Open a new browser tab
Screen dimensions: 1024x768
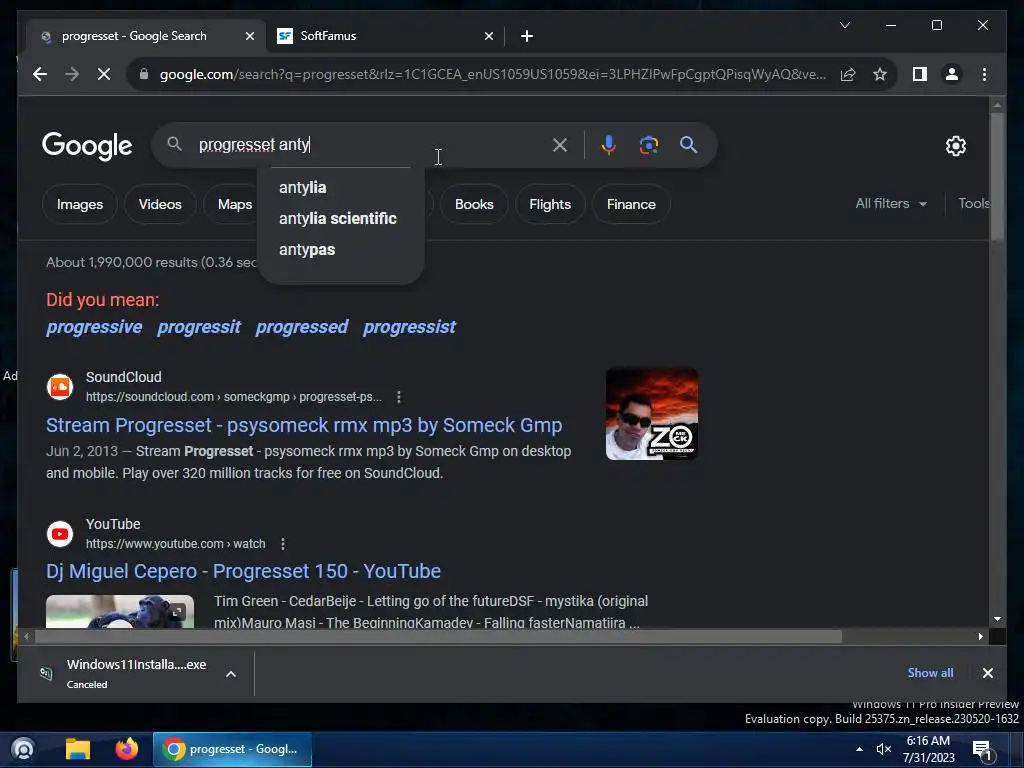point(527,36)
